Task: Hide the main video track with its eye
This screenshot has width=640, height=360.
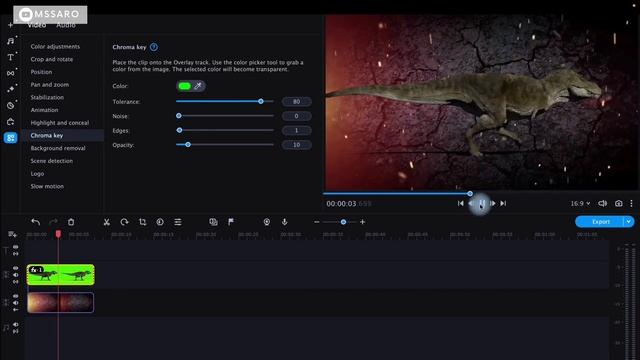Action: click(16, 296)
